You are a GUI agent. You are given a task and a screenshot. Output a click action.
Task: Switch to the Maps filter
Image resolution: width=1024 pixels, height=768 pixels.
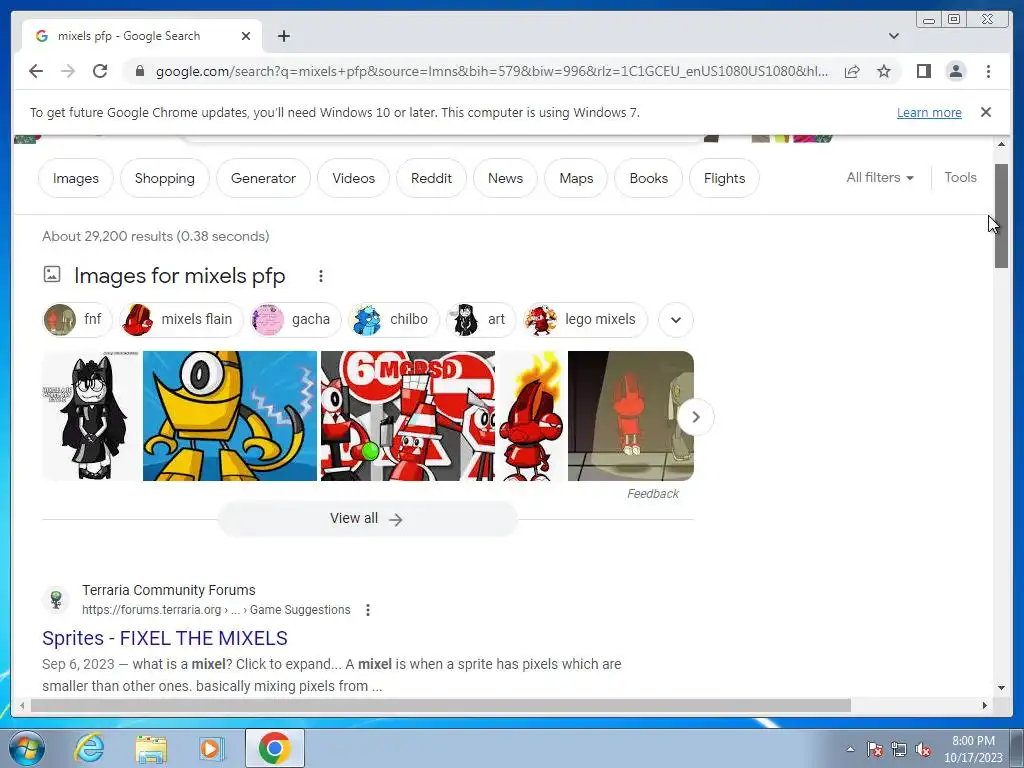point(576,178)
